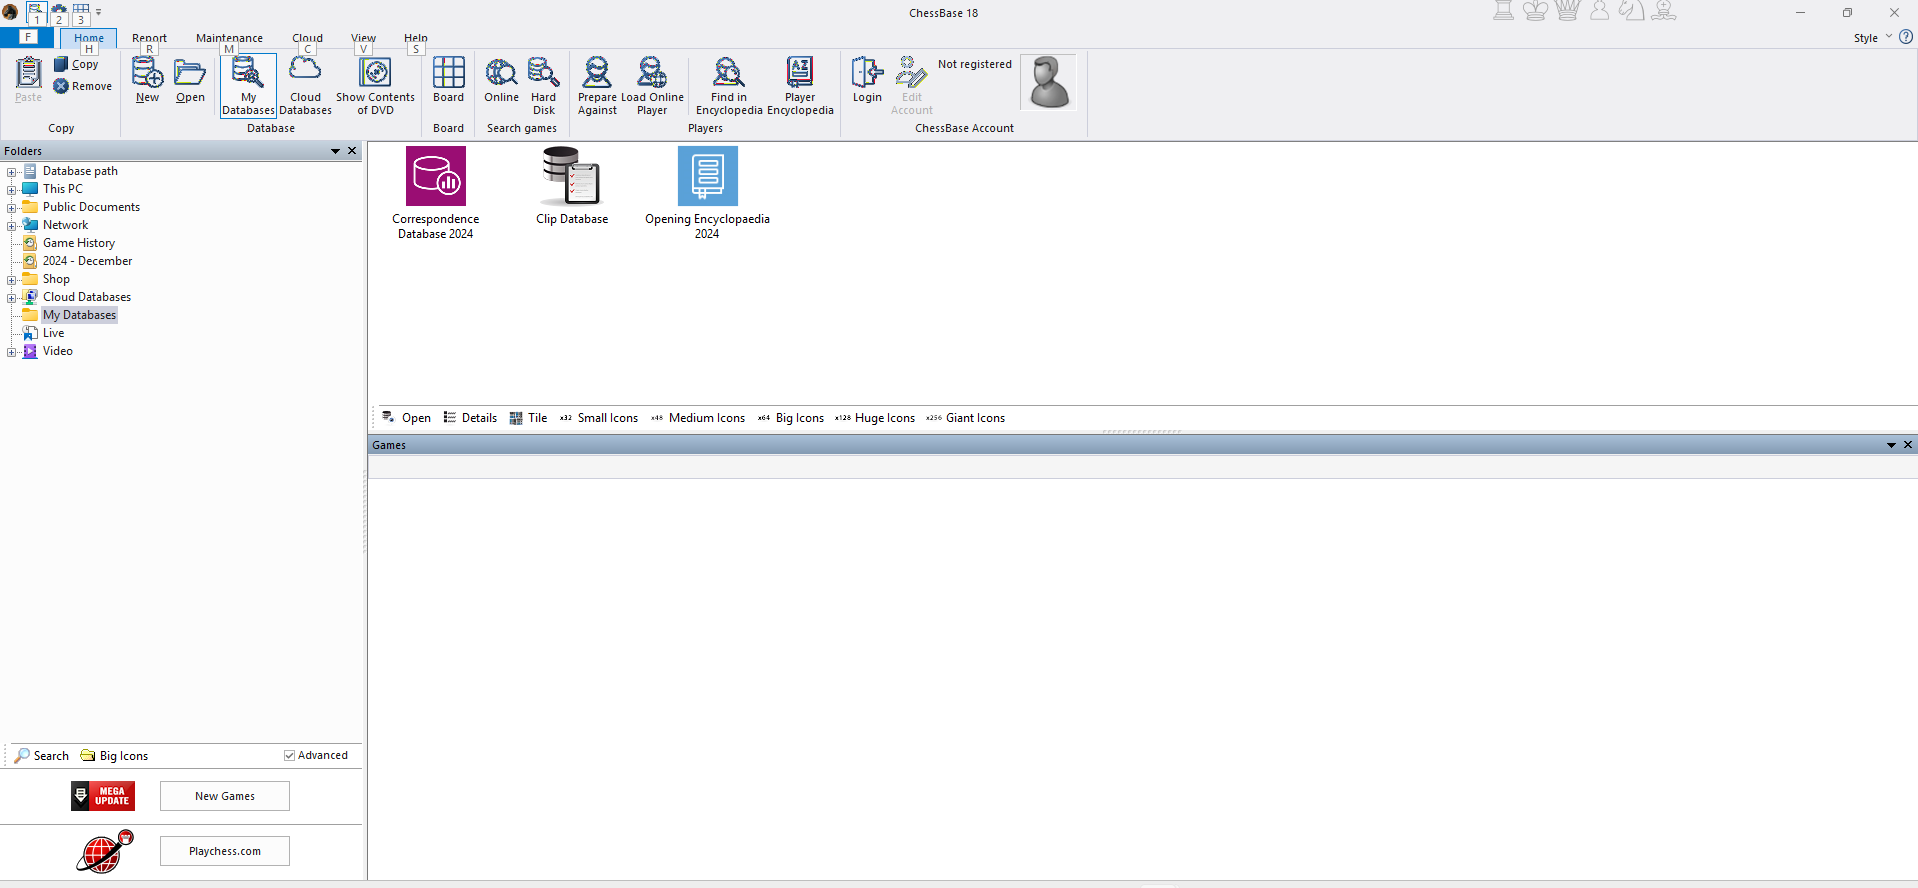
Task: Switch to the Report ribbon tab
Action: [x=149, y=38]
